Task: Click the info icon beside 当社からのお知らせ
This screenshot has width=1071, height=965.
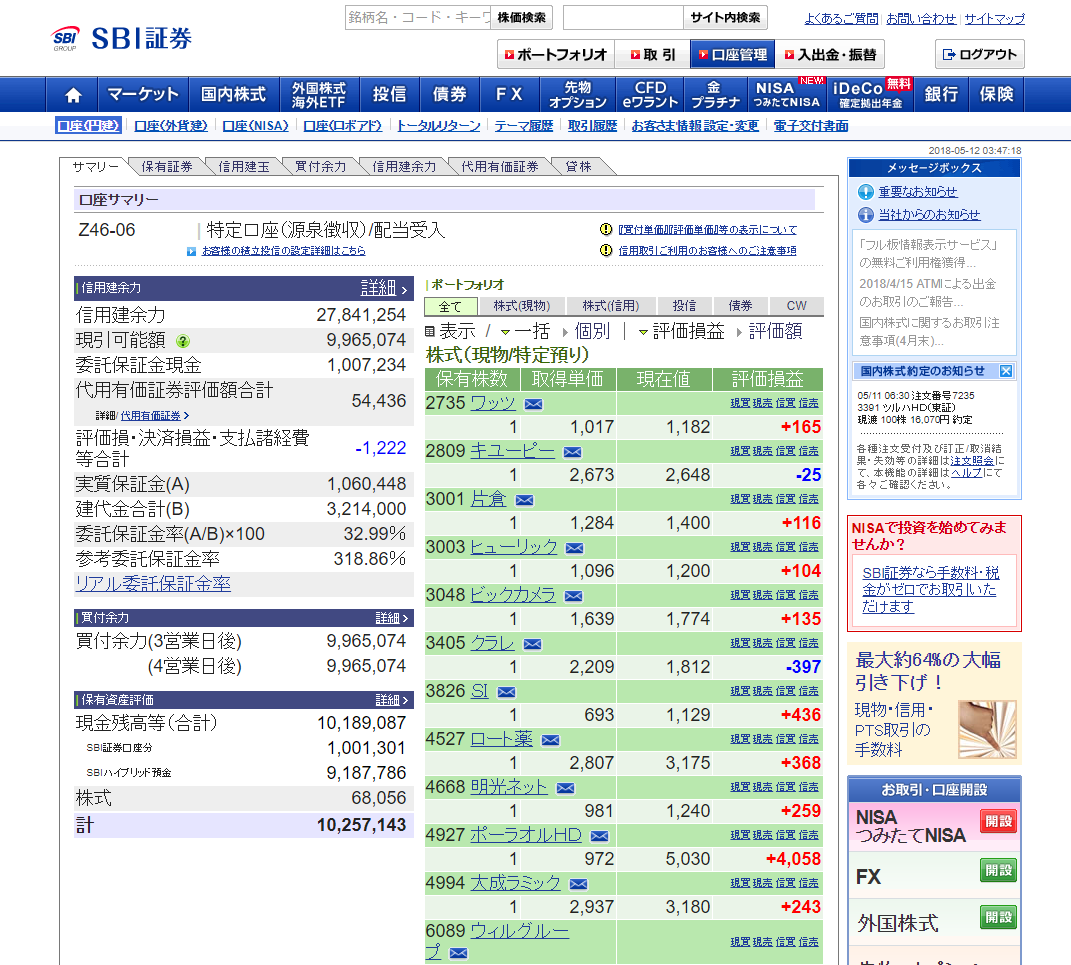Action: pos(866,215)
